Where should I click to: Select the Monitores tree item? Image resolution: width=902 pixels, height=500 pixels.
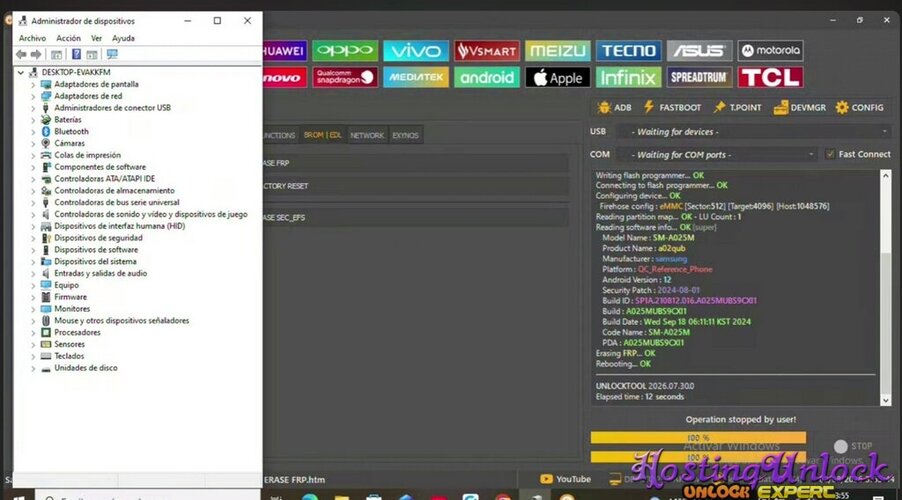click(72, 309)
